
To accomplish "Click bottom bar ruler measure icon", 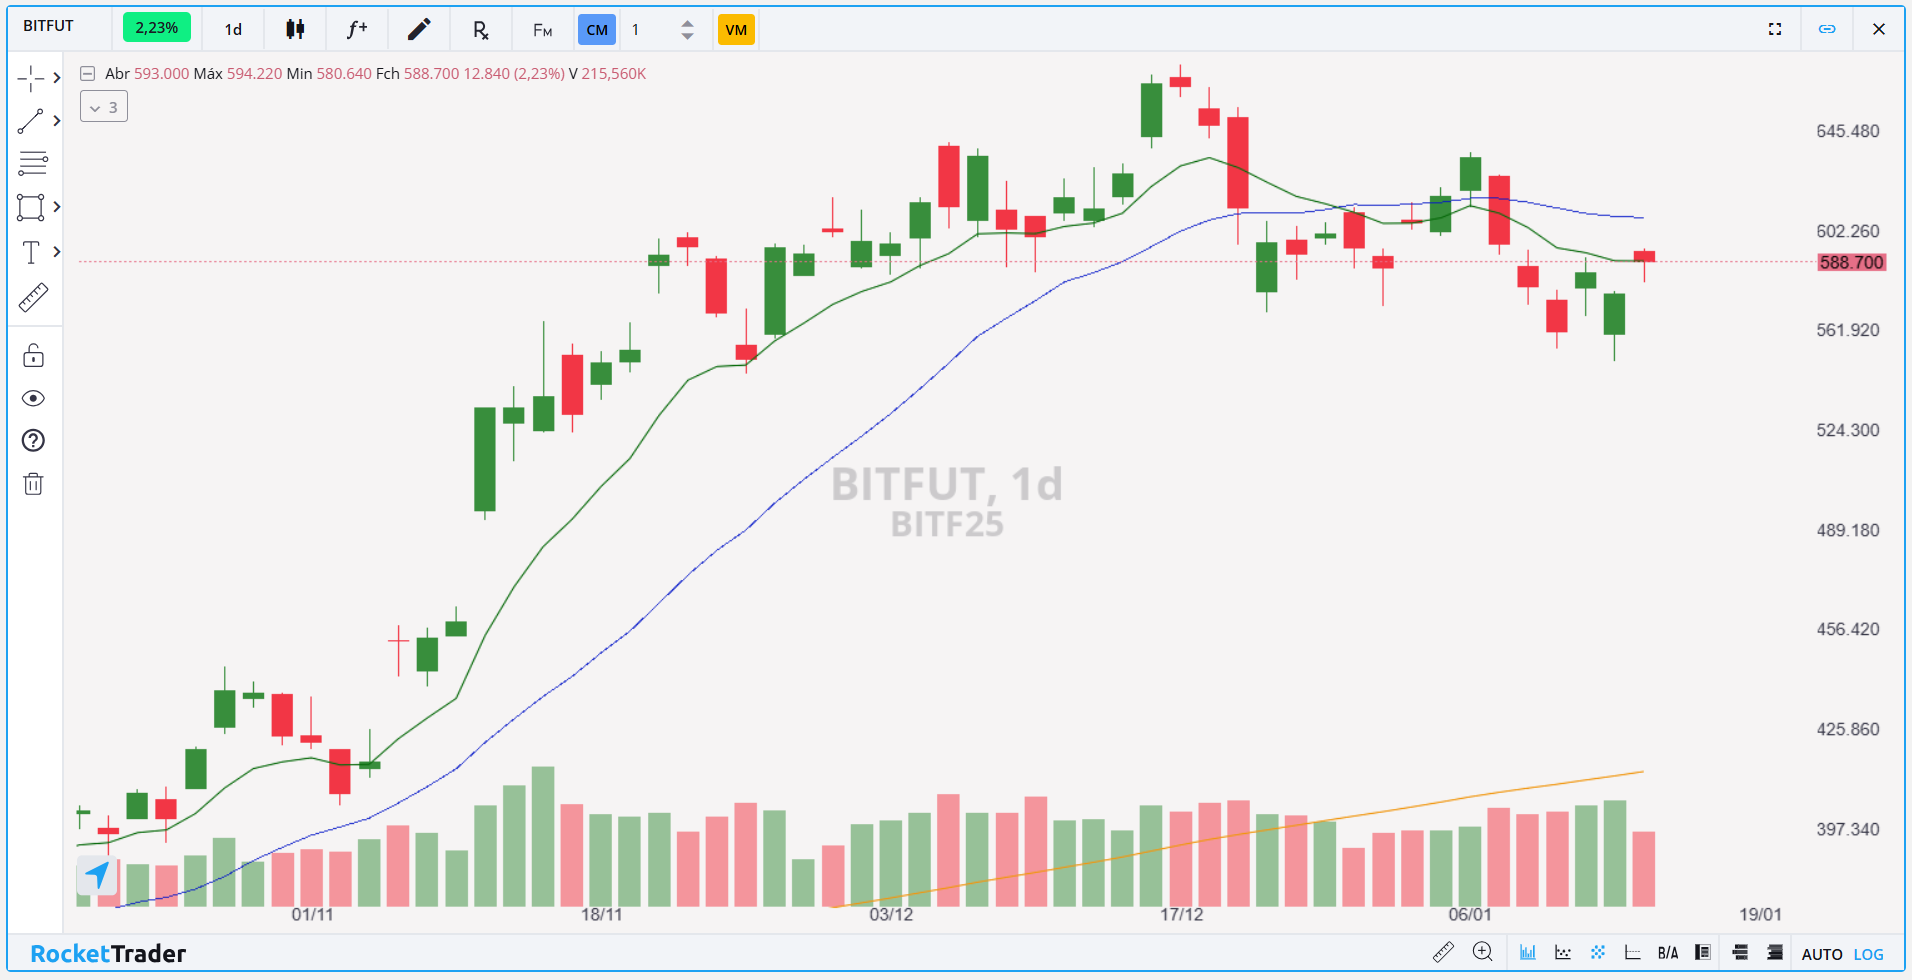I will pyautogui.click(x=1443, y=953).
